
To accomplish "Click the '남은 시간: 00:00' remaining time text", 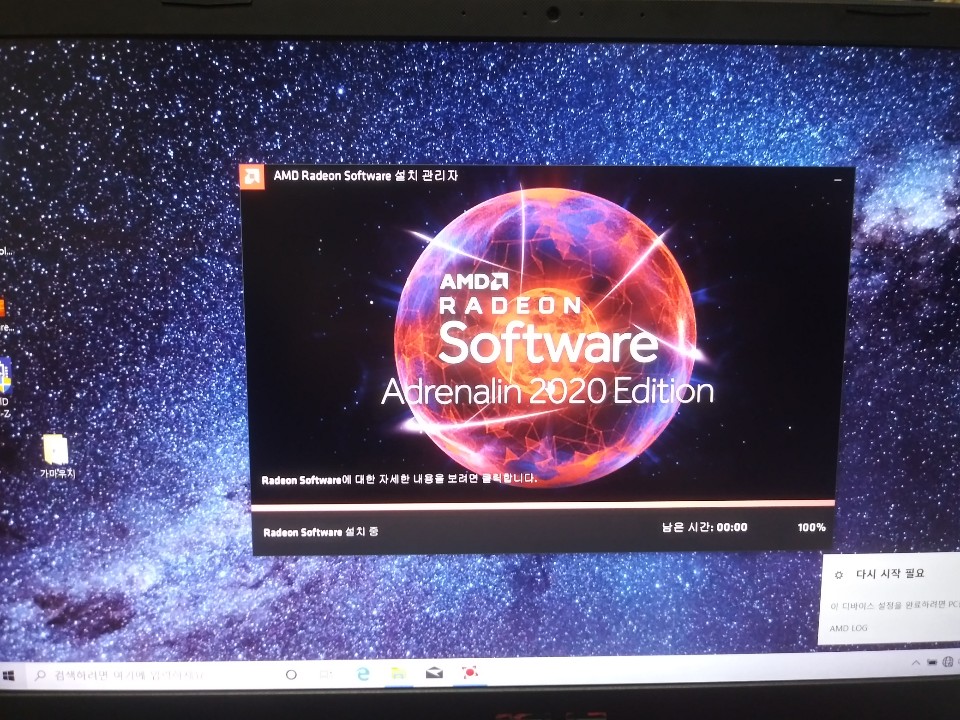I will [704, 527].
